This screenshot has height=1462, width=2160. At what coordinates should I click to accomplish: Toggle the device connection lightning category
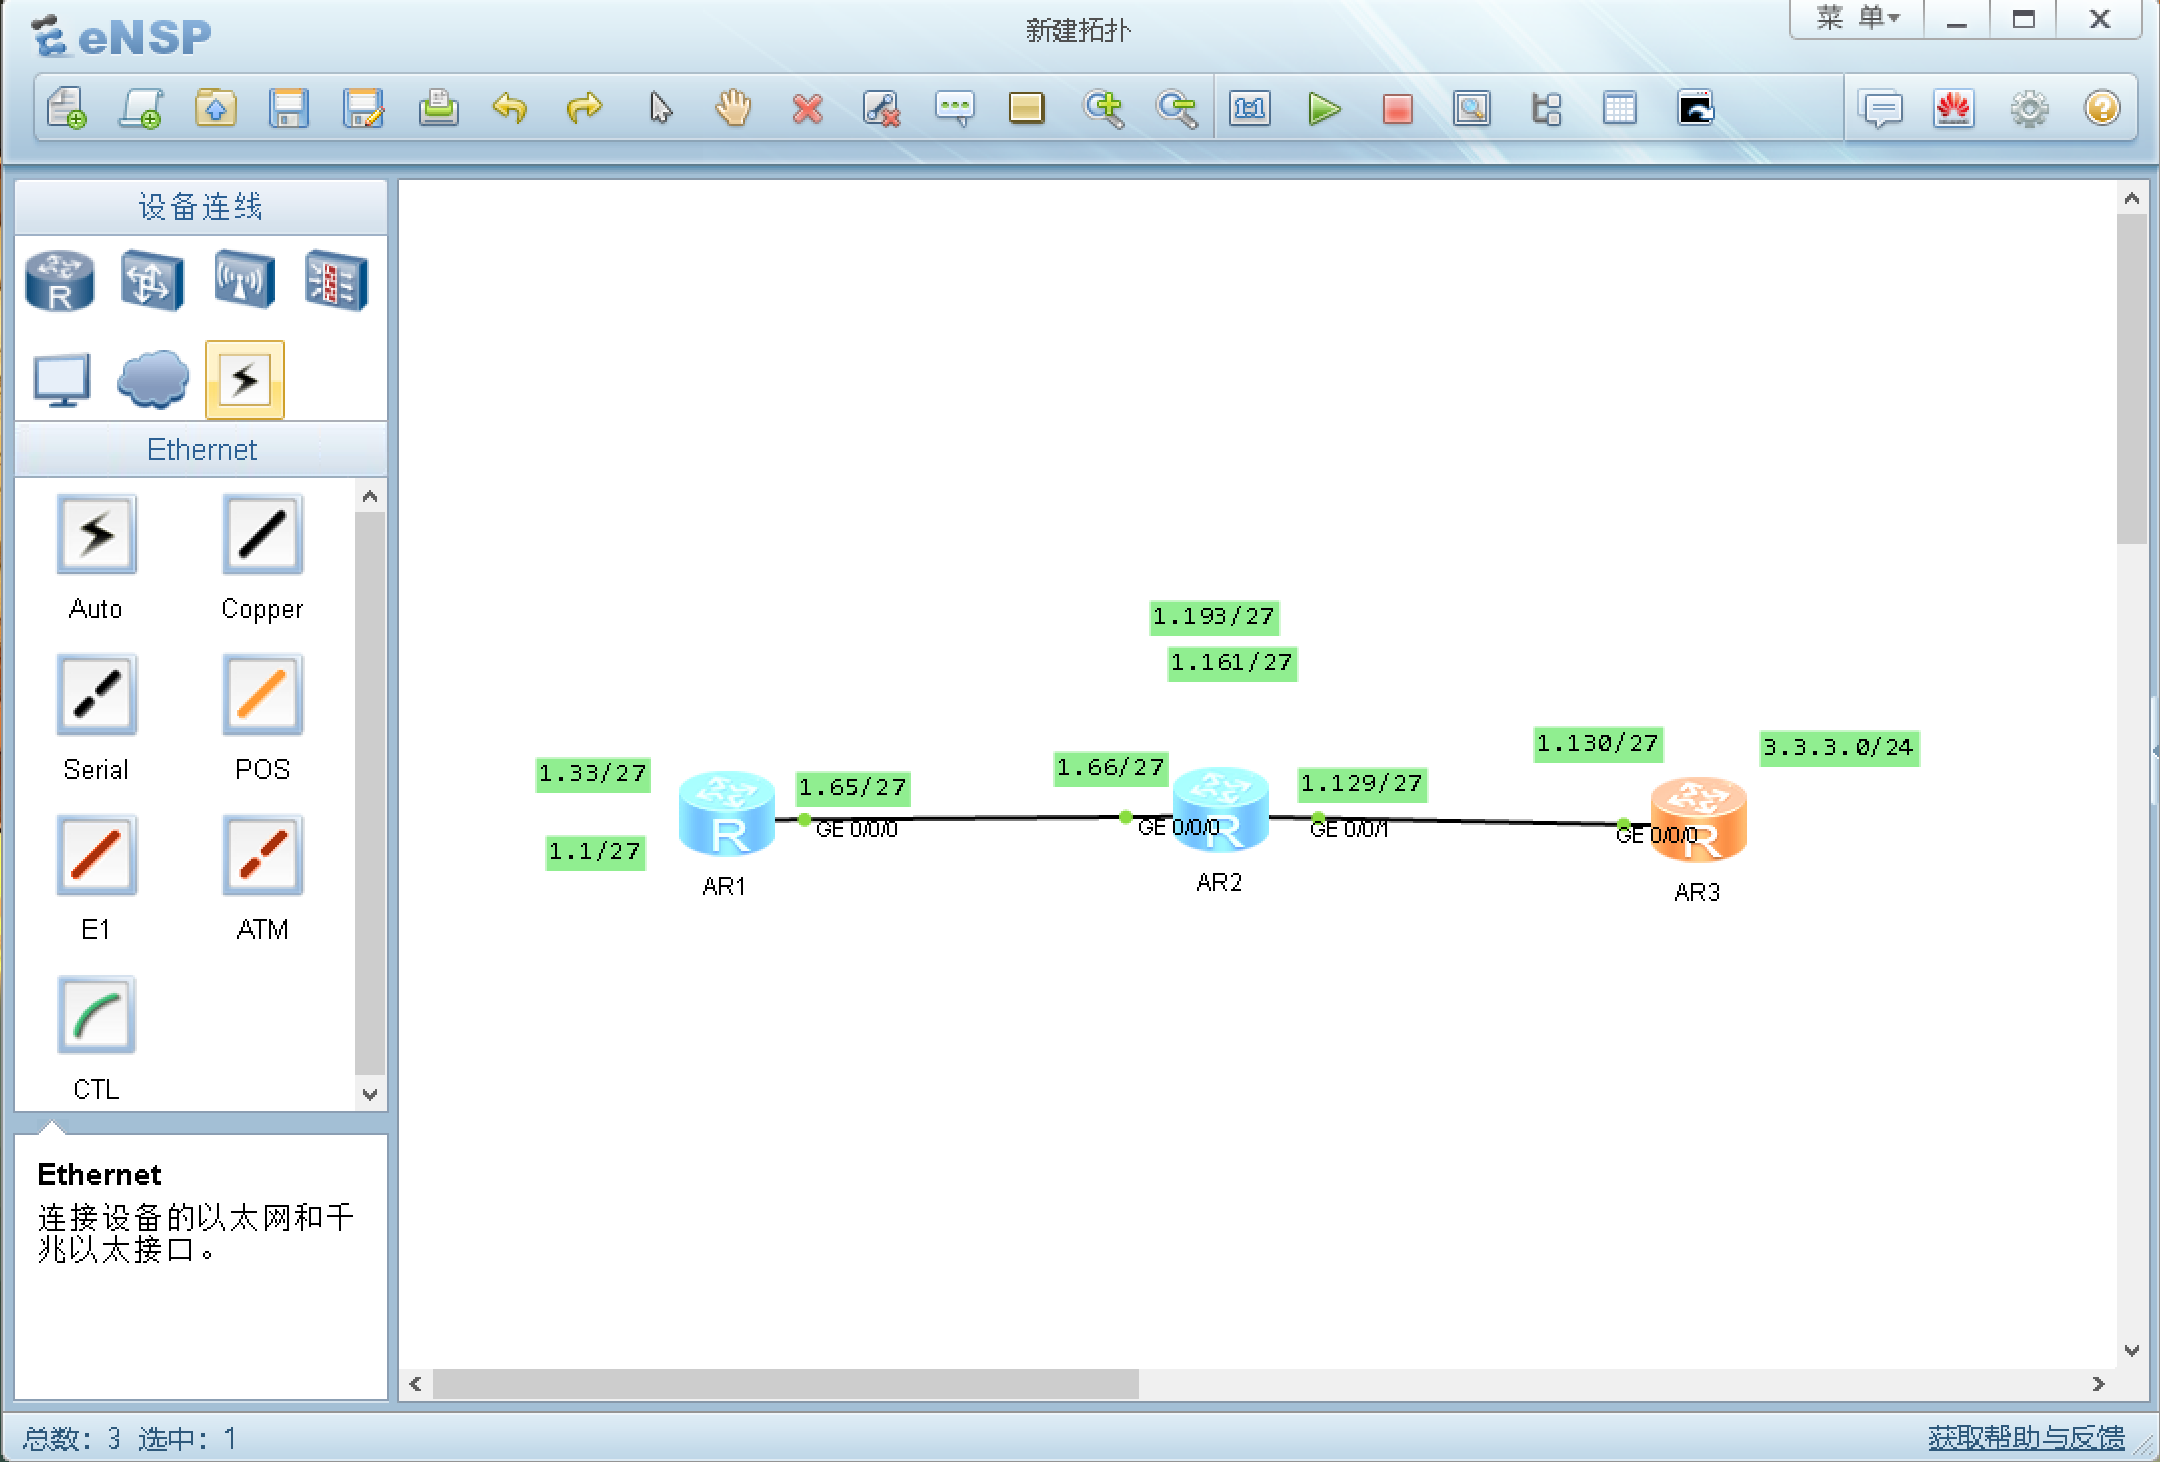point(245,379)
